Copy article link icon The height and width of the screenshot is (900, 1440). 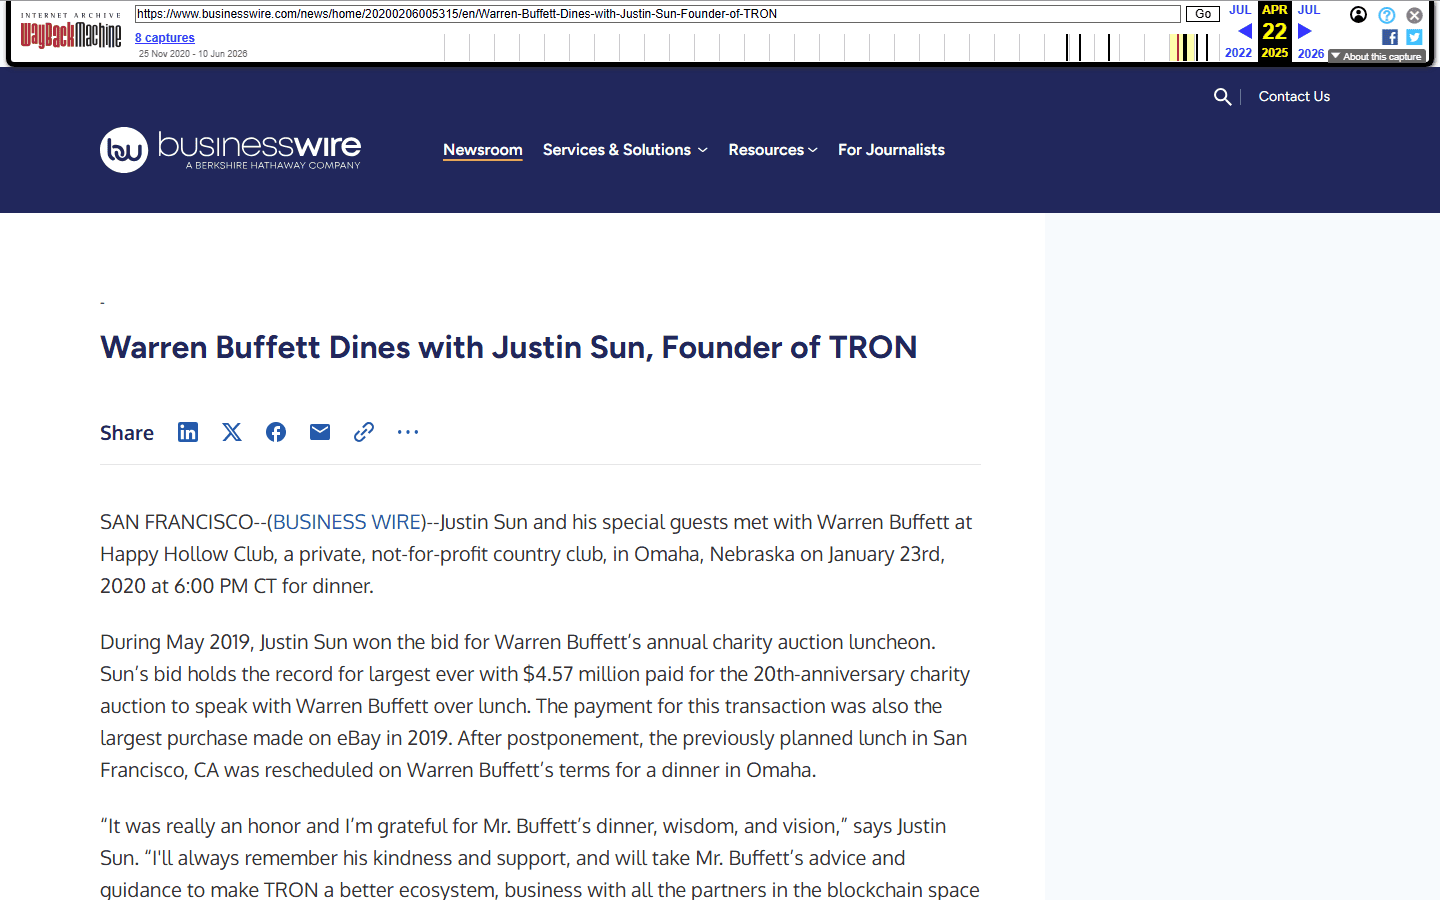pos(364,432)
